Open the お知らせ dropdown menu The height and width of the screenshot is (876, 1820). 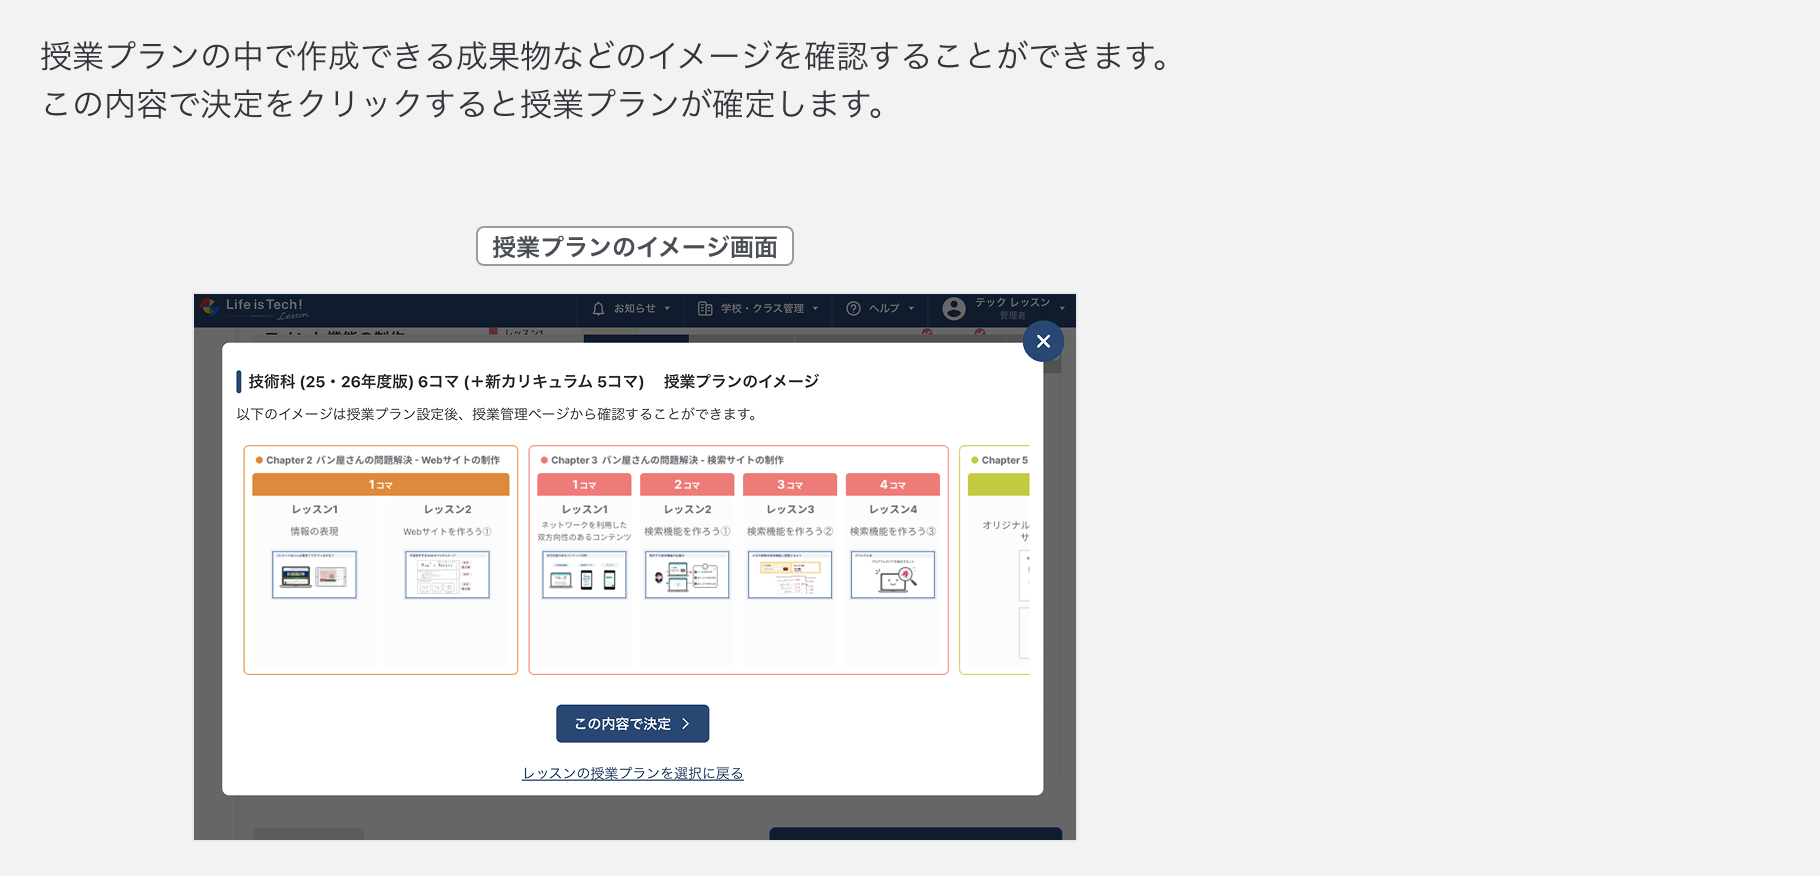pyautogui.click(x=641, y=309)
